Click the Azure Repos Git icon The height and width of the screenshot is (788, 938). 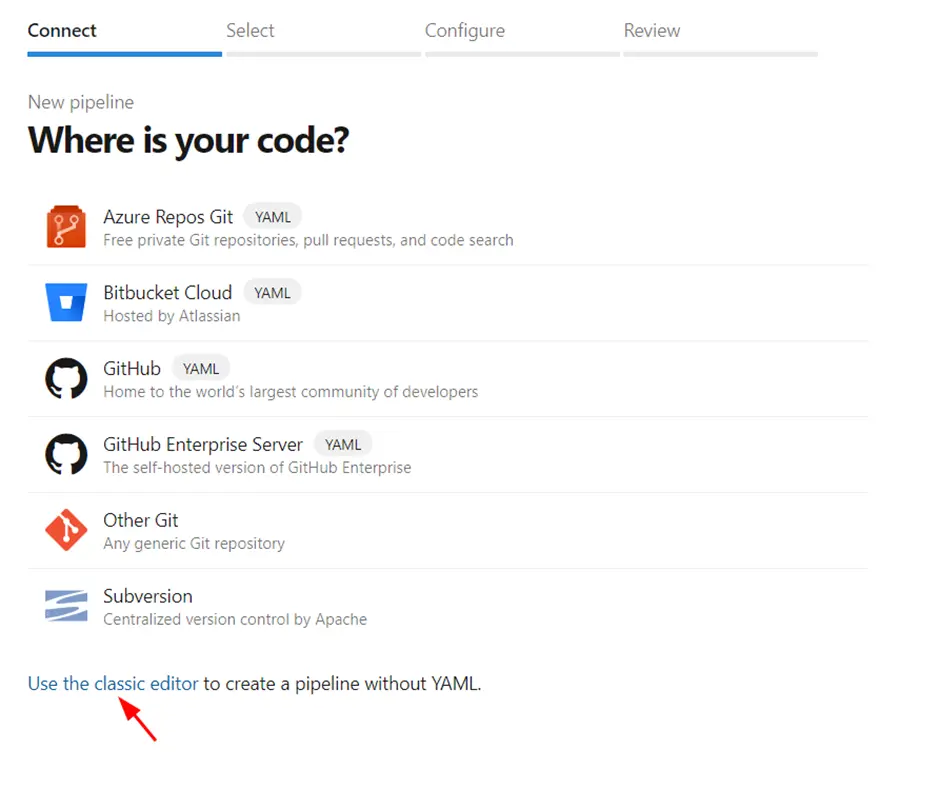coord(66,227)
